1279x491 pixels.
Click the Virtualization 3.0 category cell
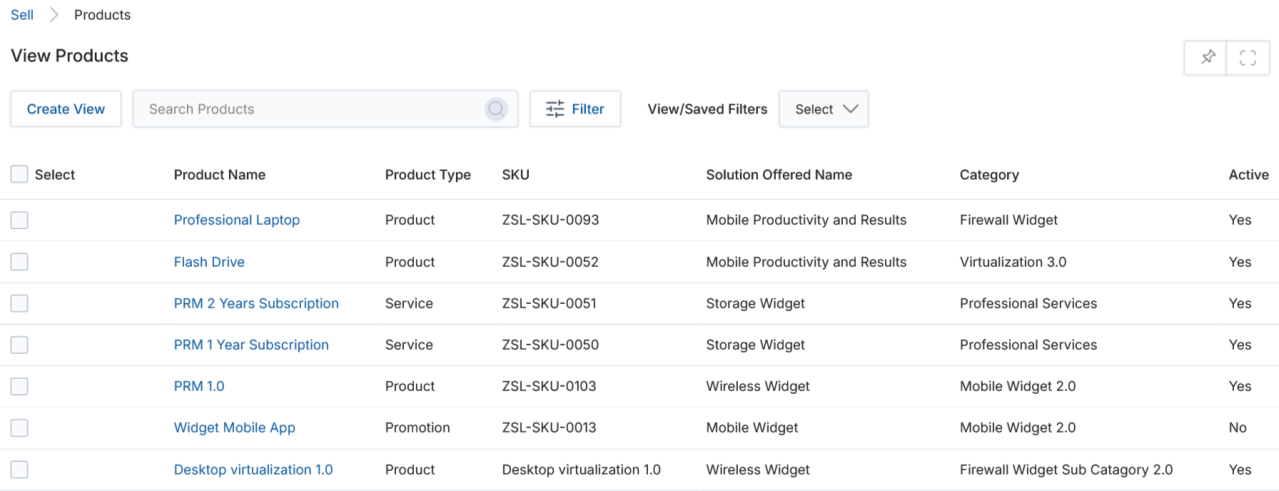pos(1013,262)
